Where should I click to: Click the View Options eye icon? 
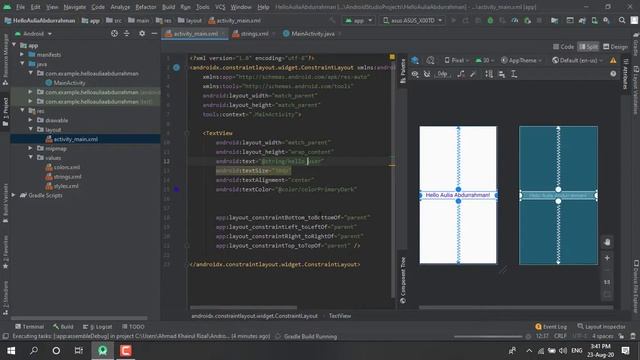click(415, 74)
